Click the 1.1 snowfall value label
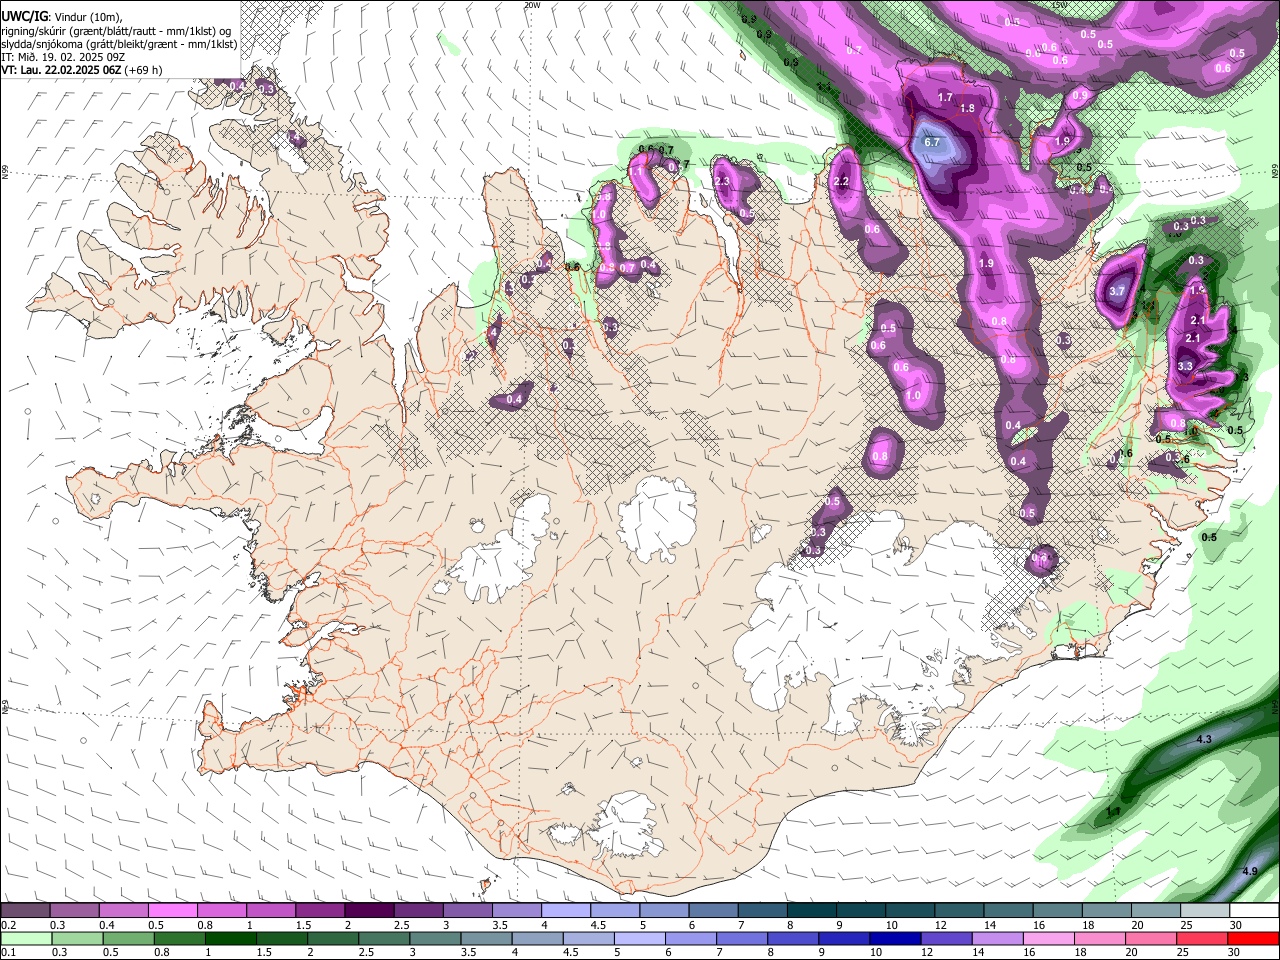Image resolution: width=1280 pixels, height=960 pixels. (x=635, y=172)
